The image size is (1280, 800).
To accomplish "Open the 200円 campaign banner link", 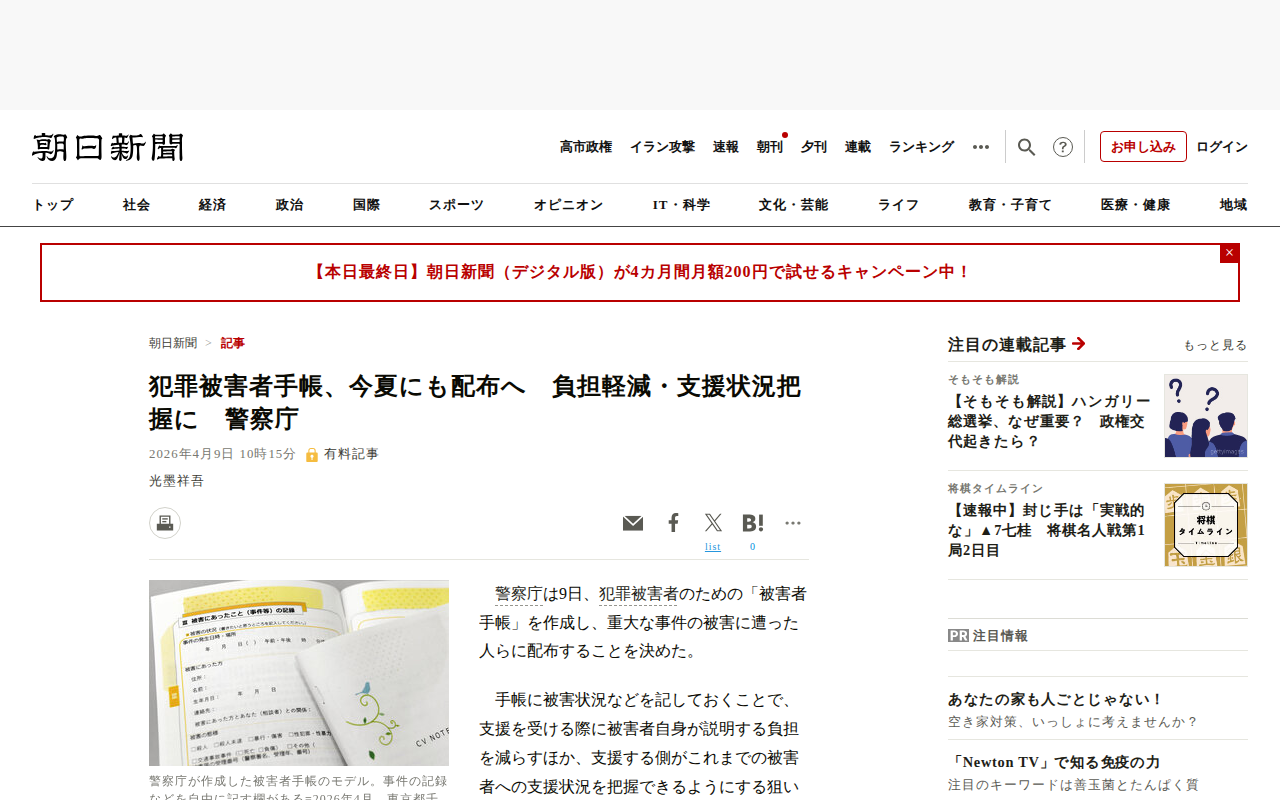I will (x=640, y=272).
